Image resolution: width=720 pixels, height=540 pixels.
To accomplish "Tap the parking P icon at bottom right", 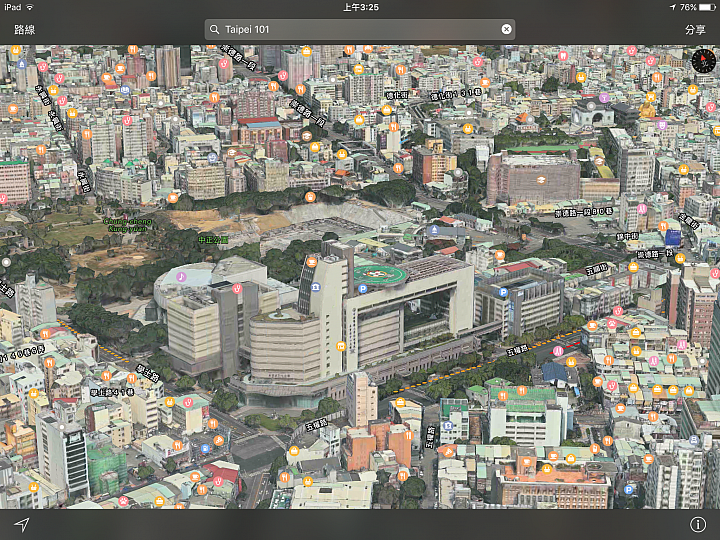I will point(629,489).
